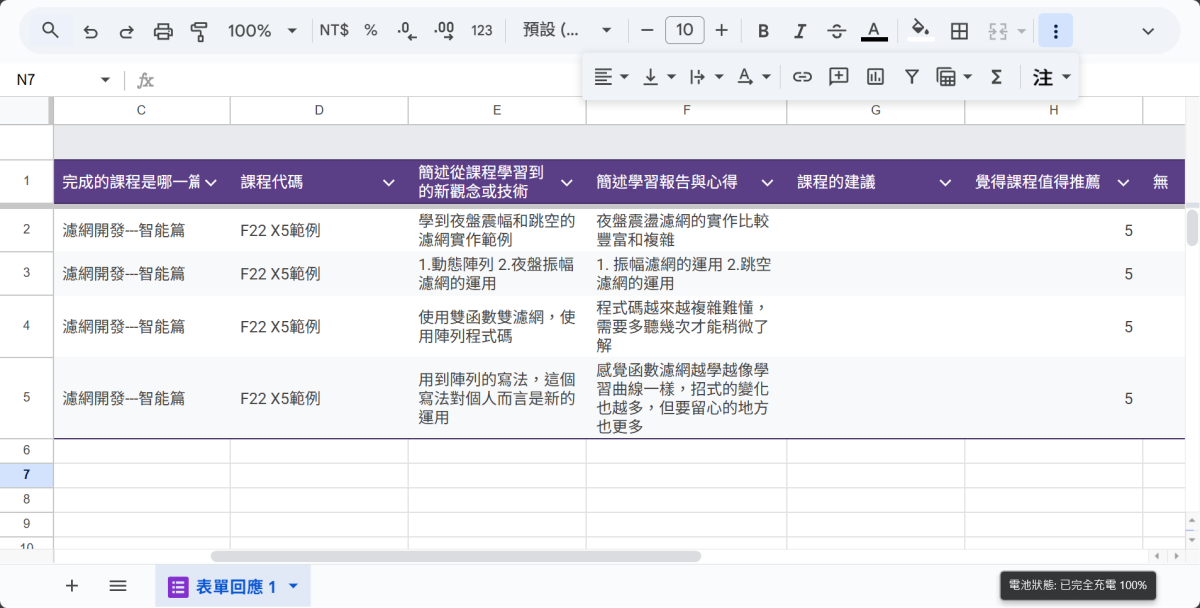Open filter for 簡述學習報告與心得 column
The image size is (1200, 608).
(x=767, y=183)
